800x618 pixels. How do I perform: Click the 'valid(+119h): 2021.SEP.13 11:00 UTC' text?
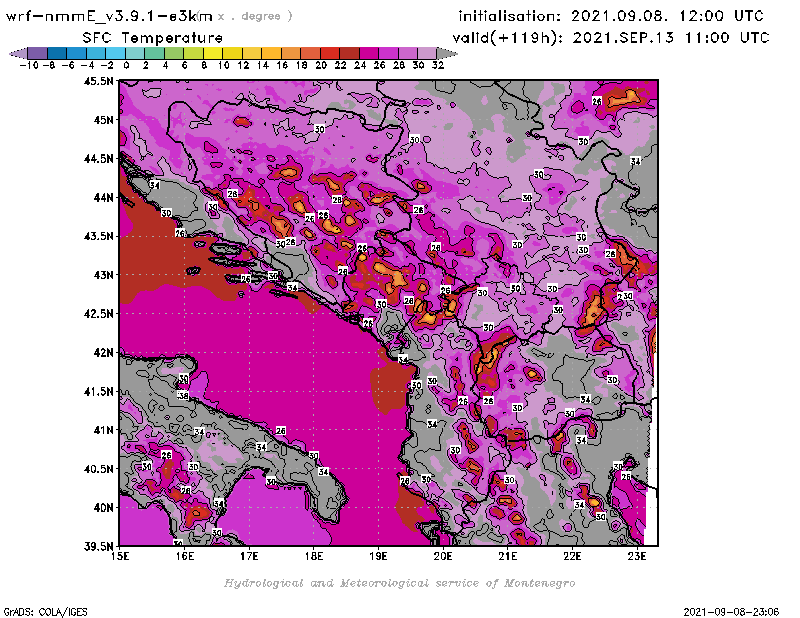[x=611, y=38]
